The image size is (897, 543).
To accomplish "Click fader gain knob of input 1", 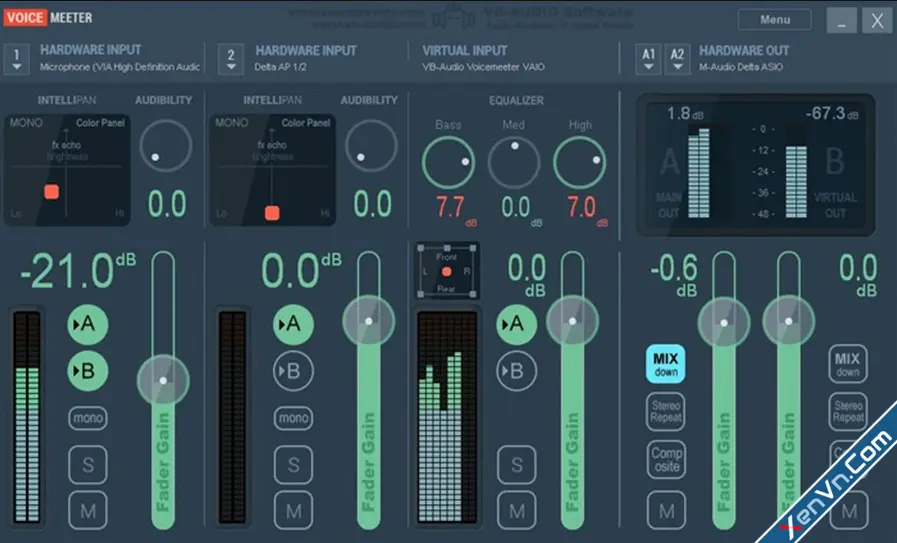I will (163, 380).
